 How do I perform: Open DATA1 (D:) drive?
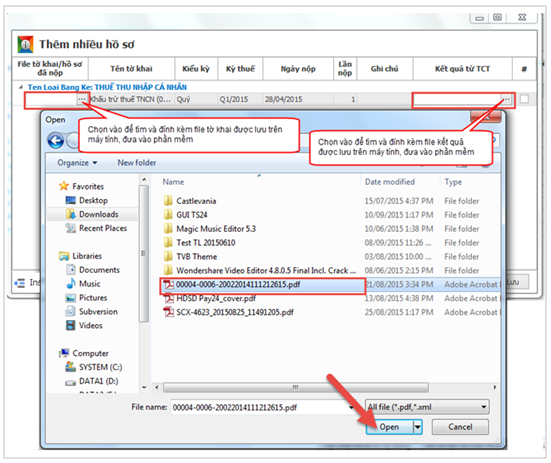(98, 381)
